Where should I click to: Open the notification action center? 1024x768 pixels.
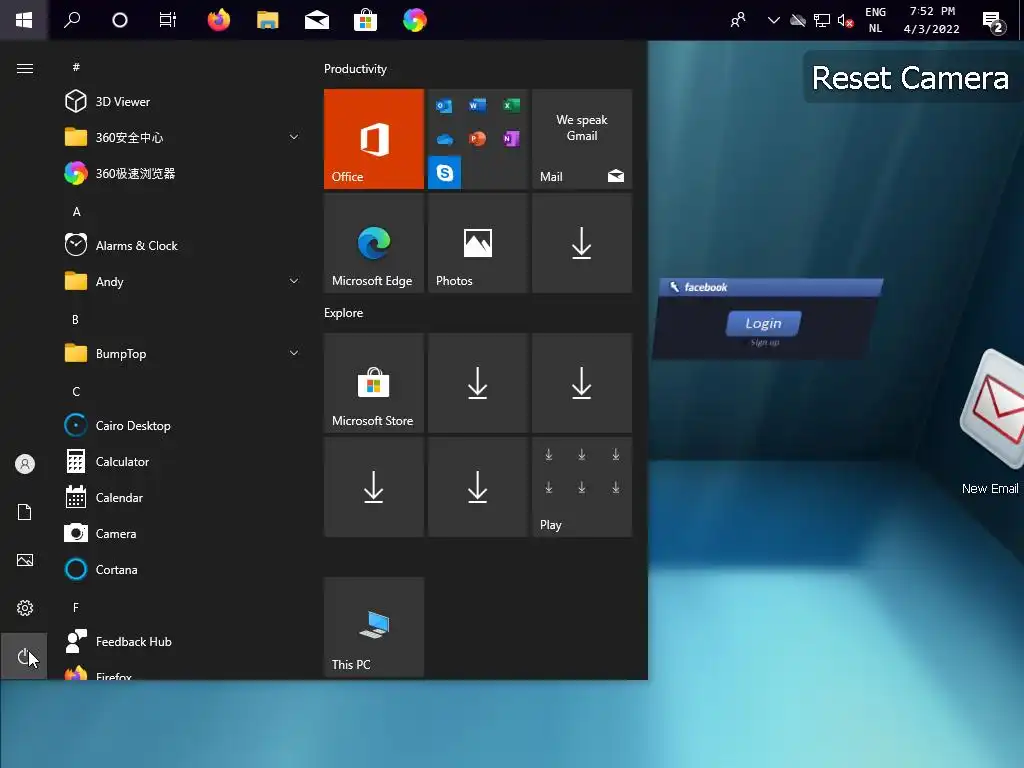pos(993,22)
